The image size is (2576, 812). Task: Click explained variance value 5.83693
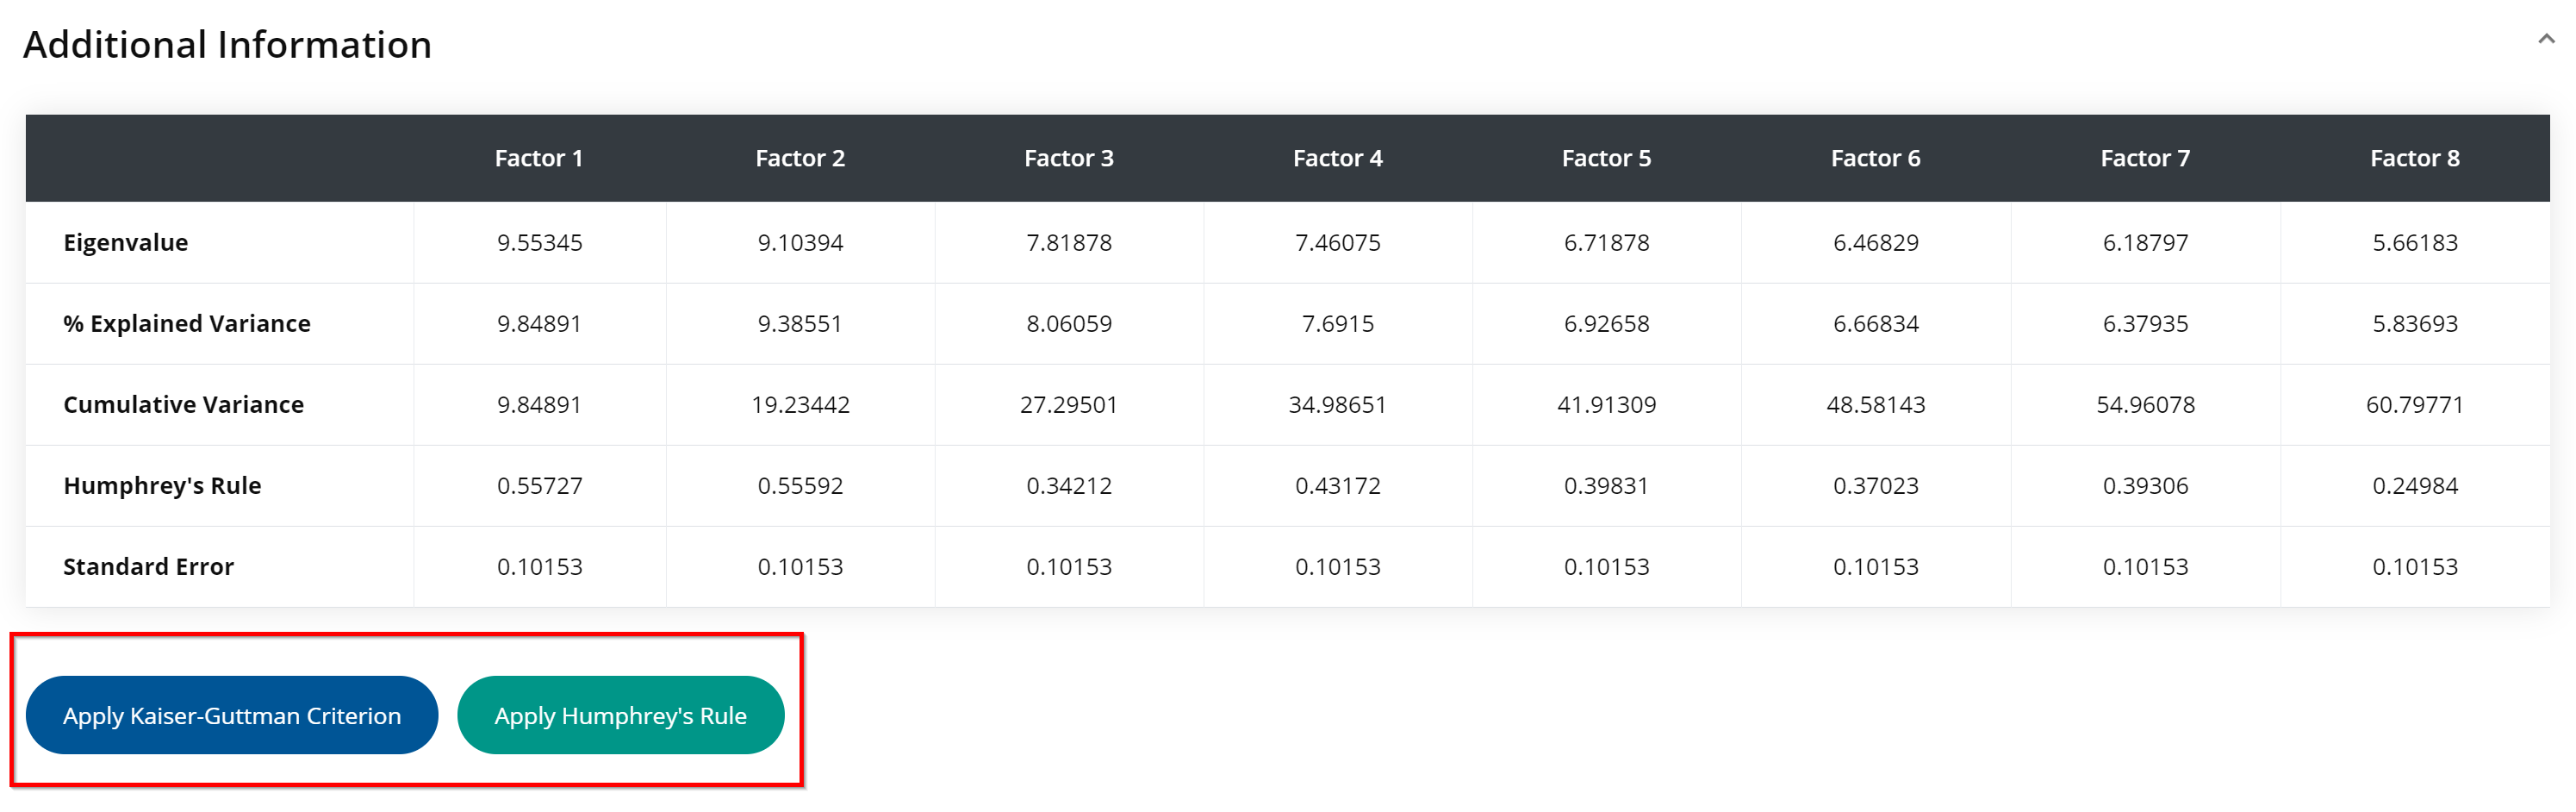coord(2415,323)
